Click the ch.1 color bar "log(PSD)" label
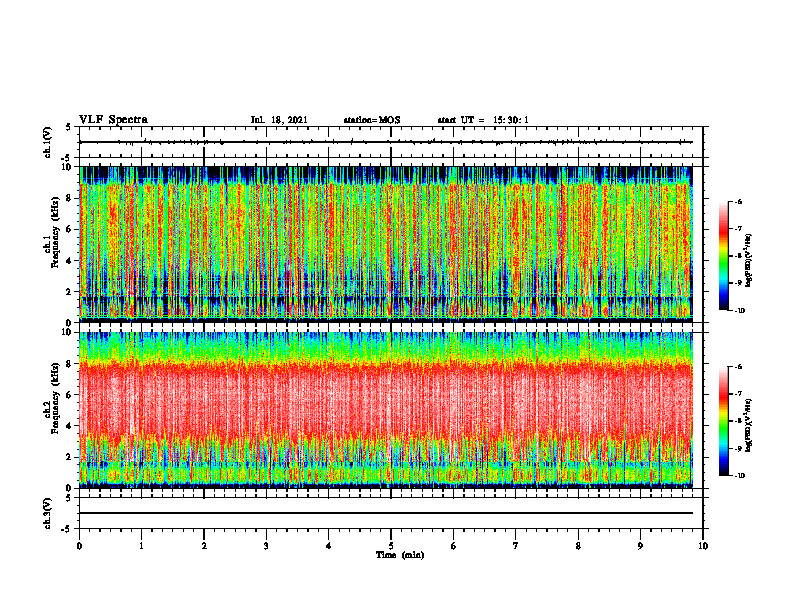The image size is (792, 612). 749,260
